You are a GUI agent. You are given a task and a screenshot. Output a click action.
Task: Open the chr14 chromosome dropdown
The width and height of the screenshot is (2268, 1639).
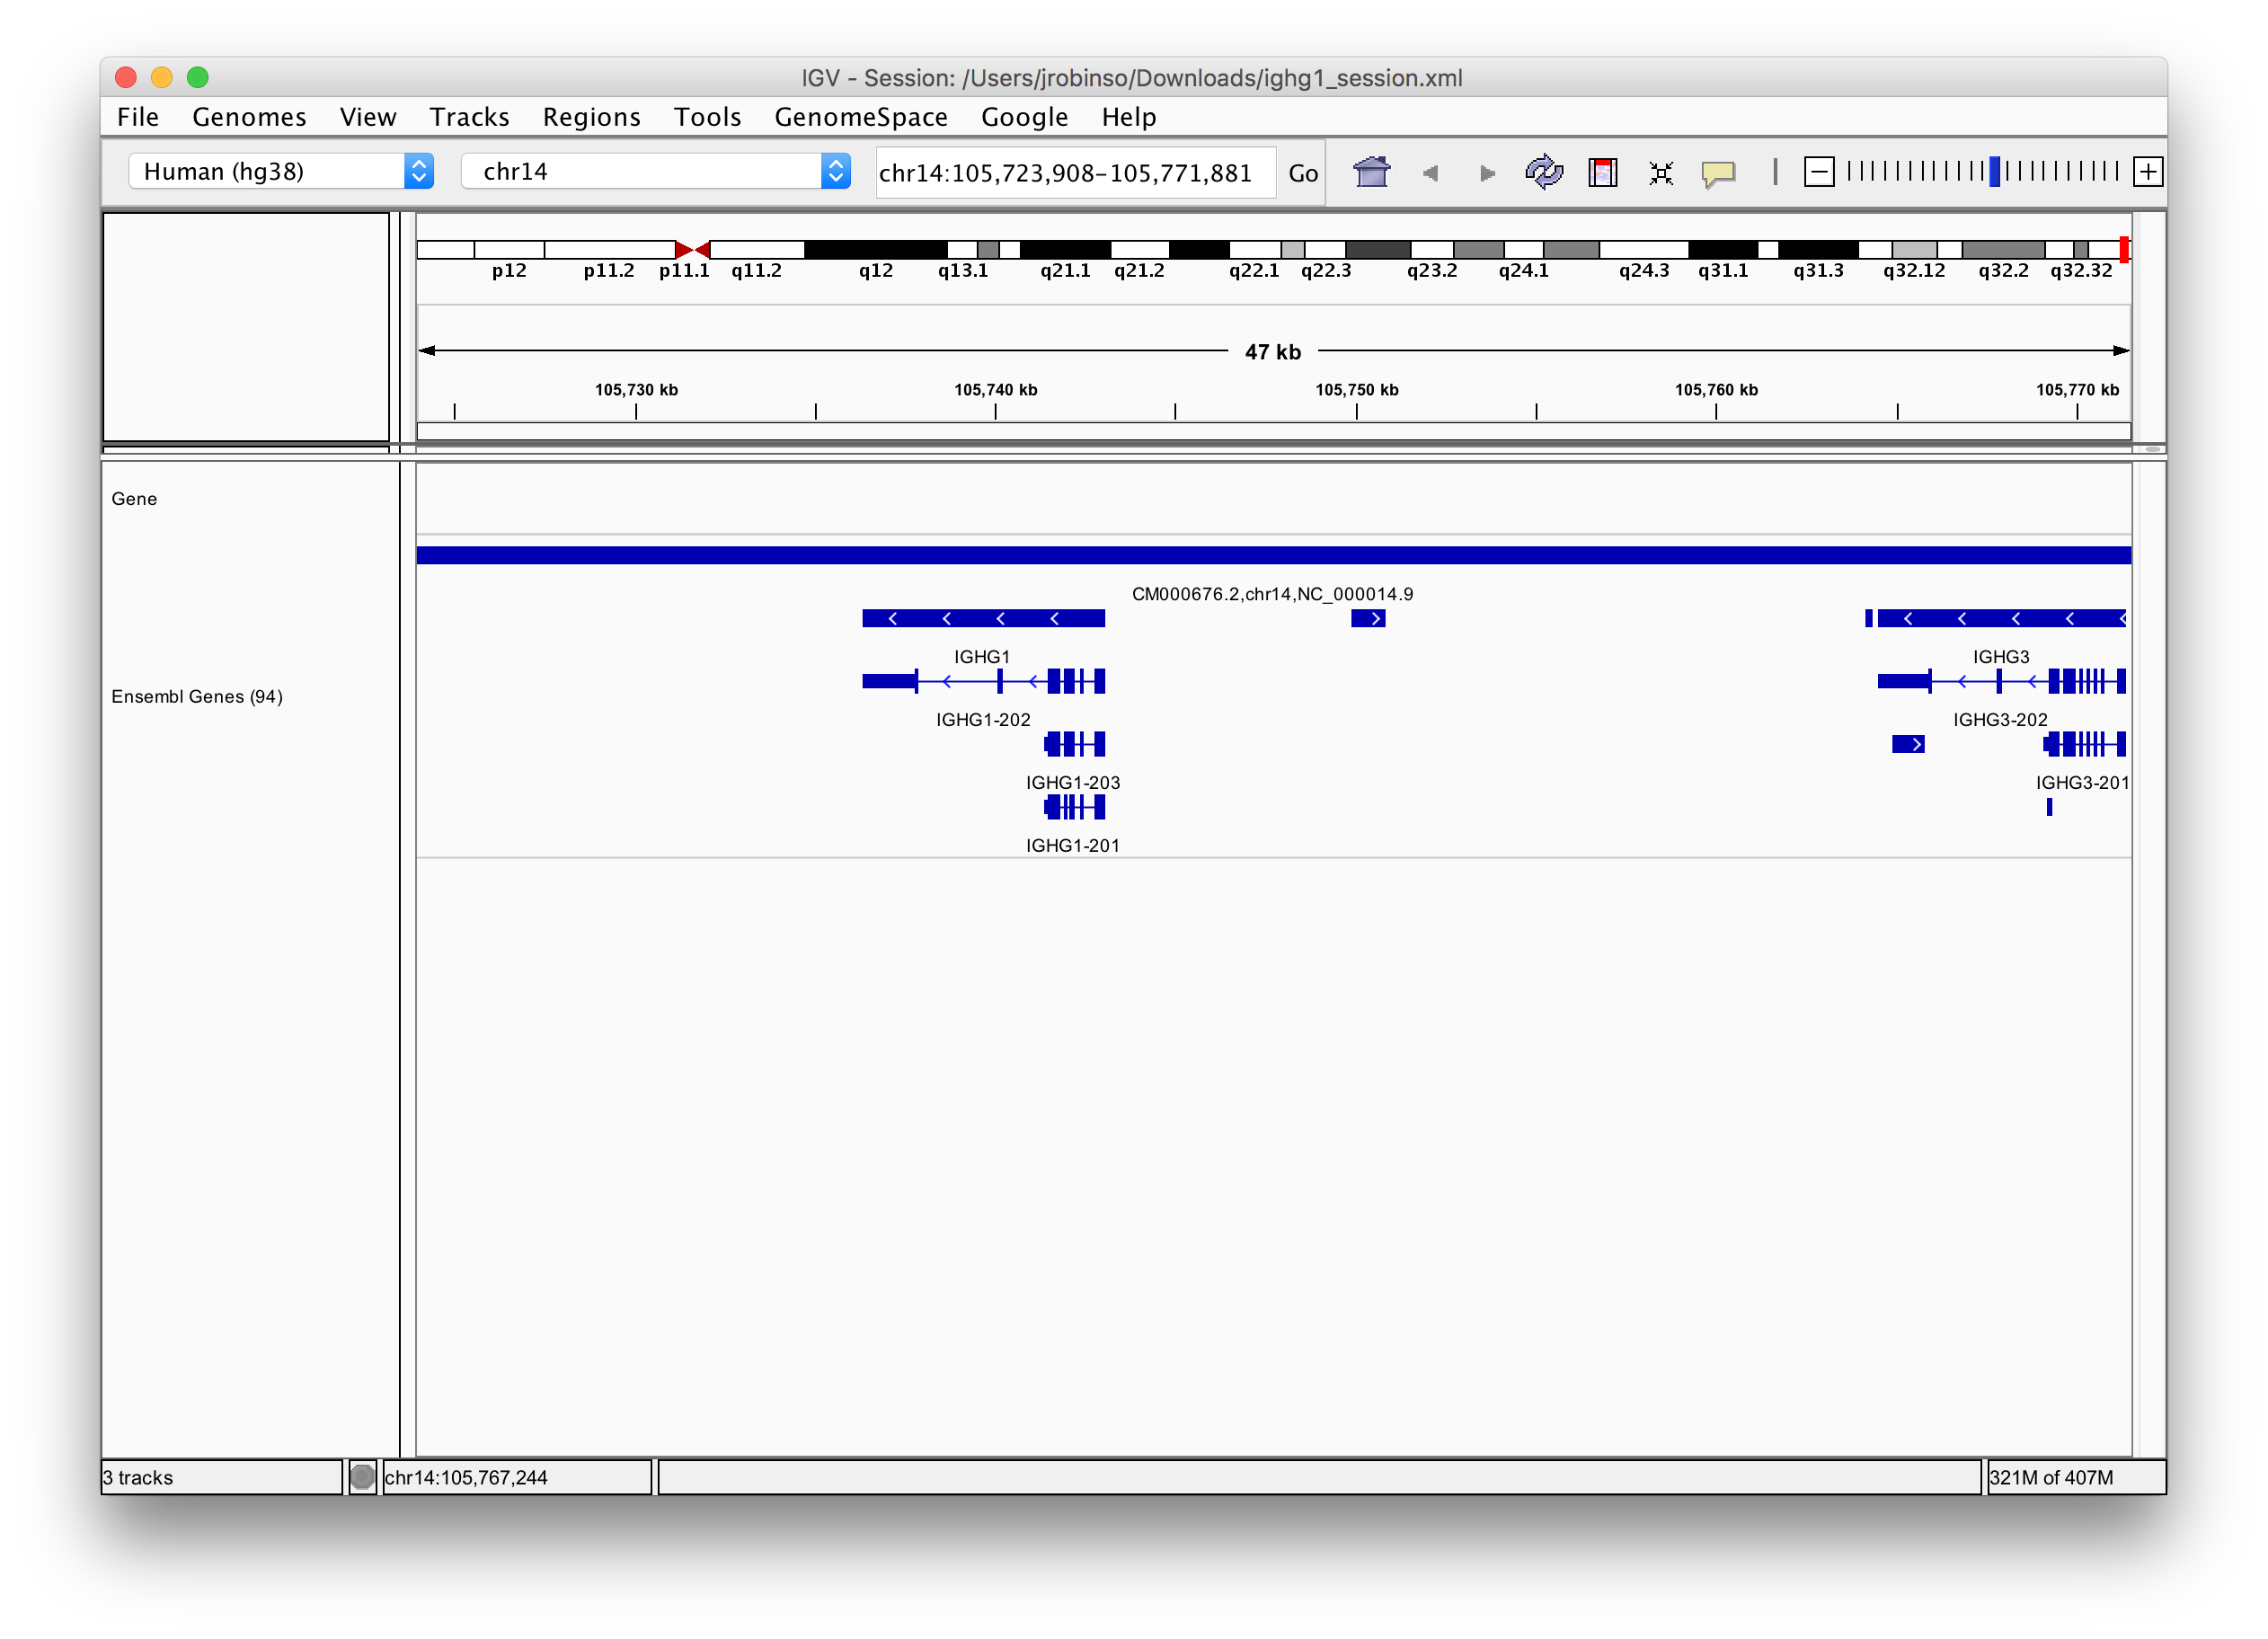[x=655, y=171]
